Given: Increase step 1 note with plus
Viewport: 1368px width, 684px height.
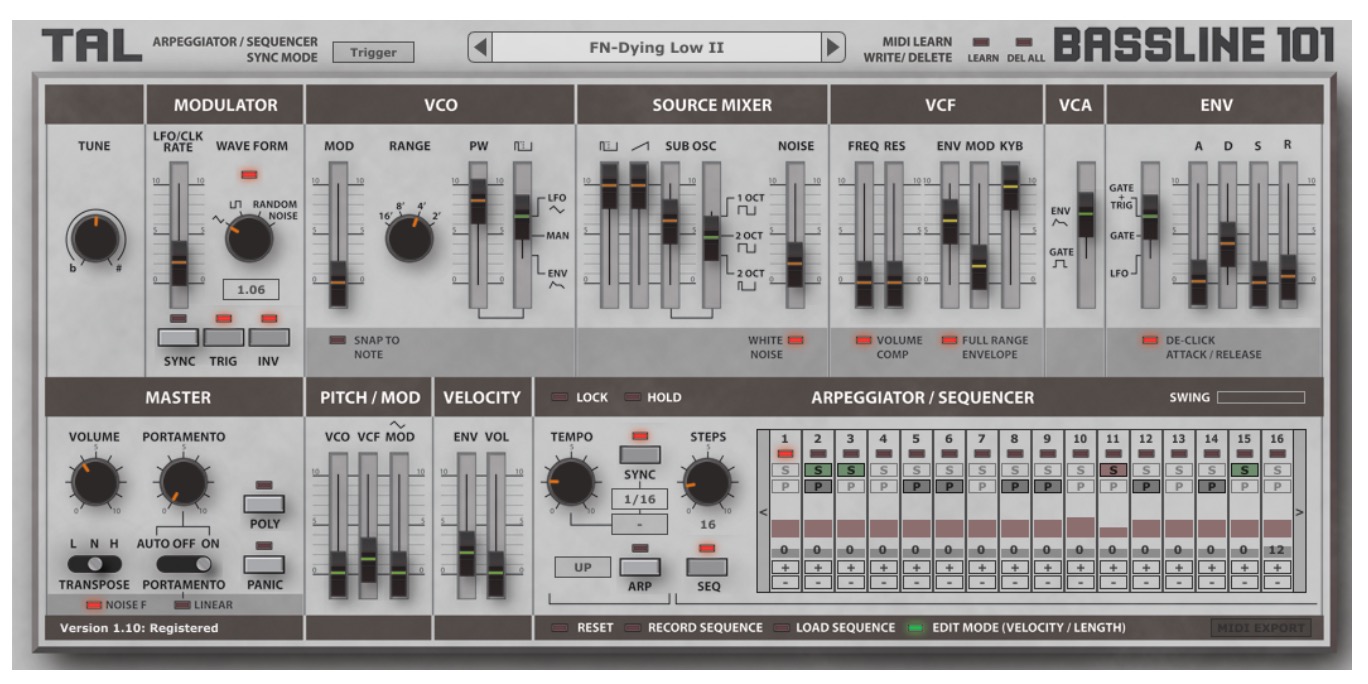Looking at the screenshot, I should pos(787,567).
